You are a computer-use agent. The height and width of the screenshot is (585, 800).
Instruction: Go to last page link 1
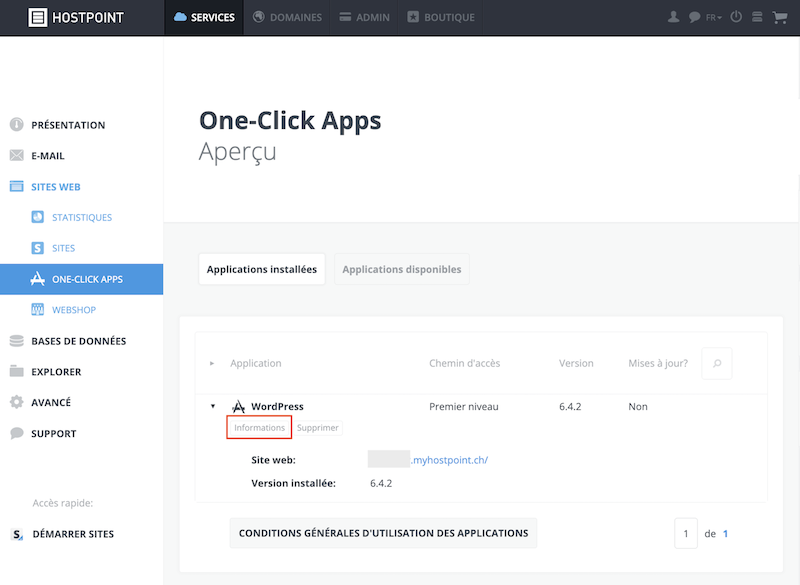pyautogui.click(x=726, y=533)
